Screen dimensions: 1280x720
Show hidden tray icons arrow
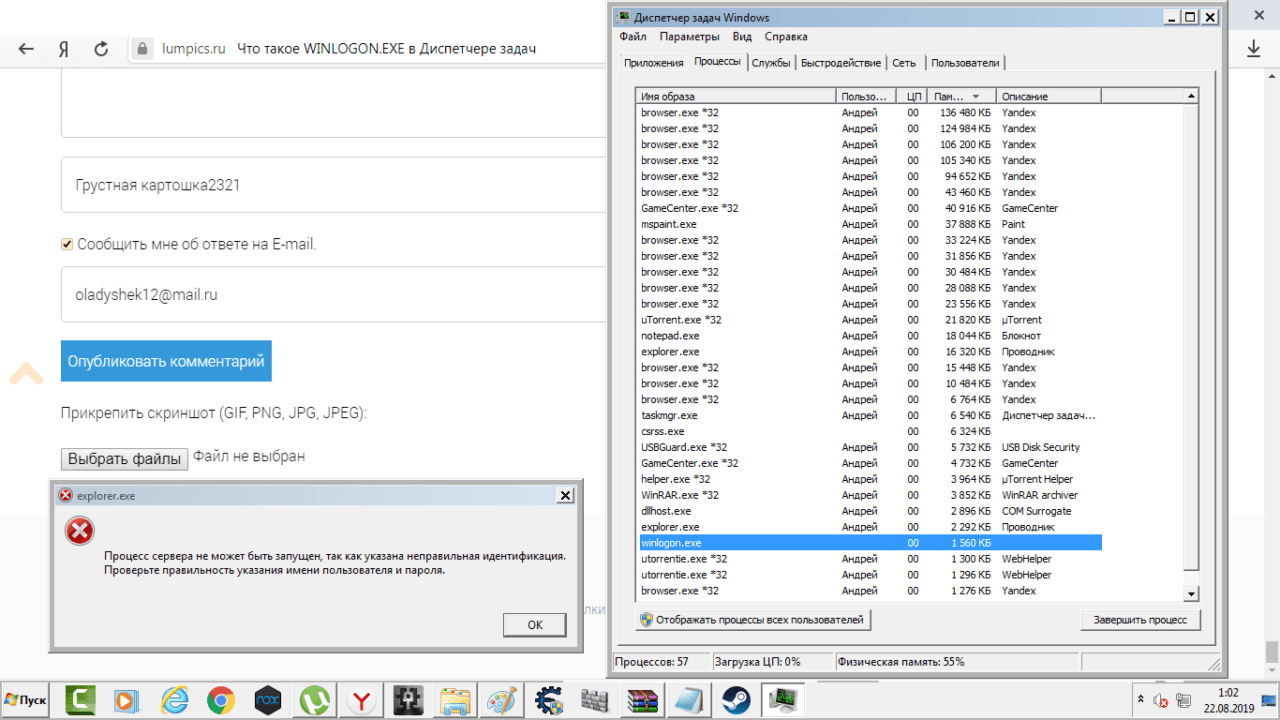[x=1140, y=699]
